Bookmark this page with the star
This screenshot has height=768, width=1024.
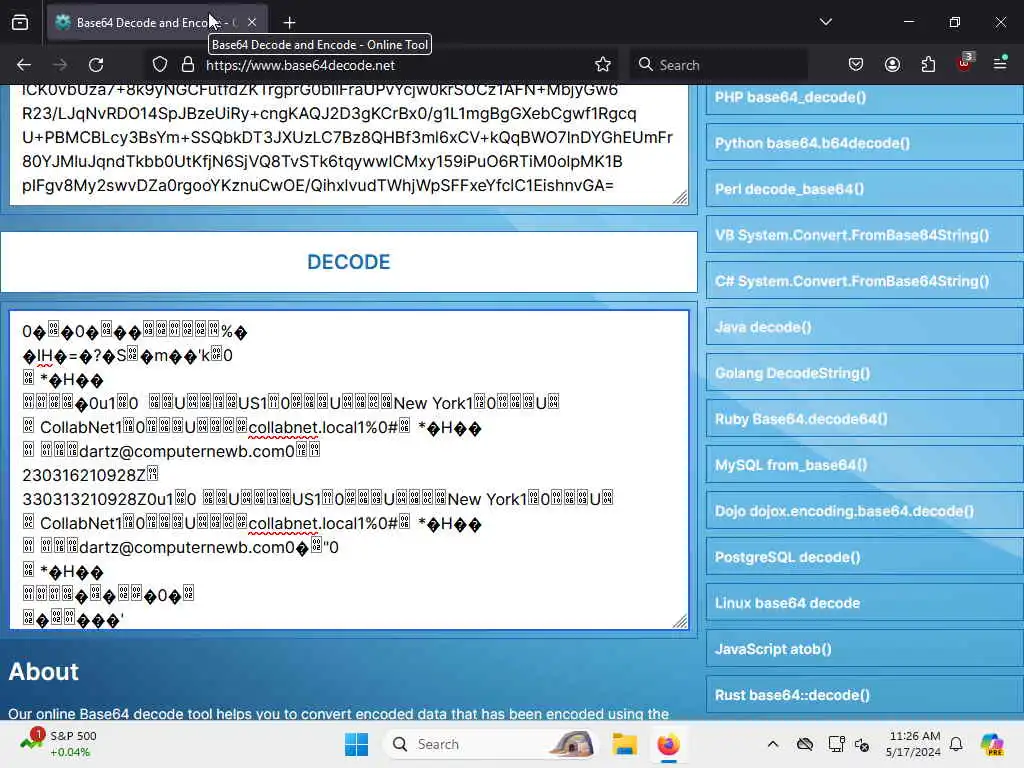click(603, 65)
